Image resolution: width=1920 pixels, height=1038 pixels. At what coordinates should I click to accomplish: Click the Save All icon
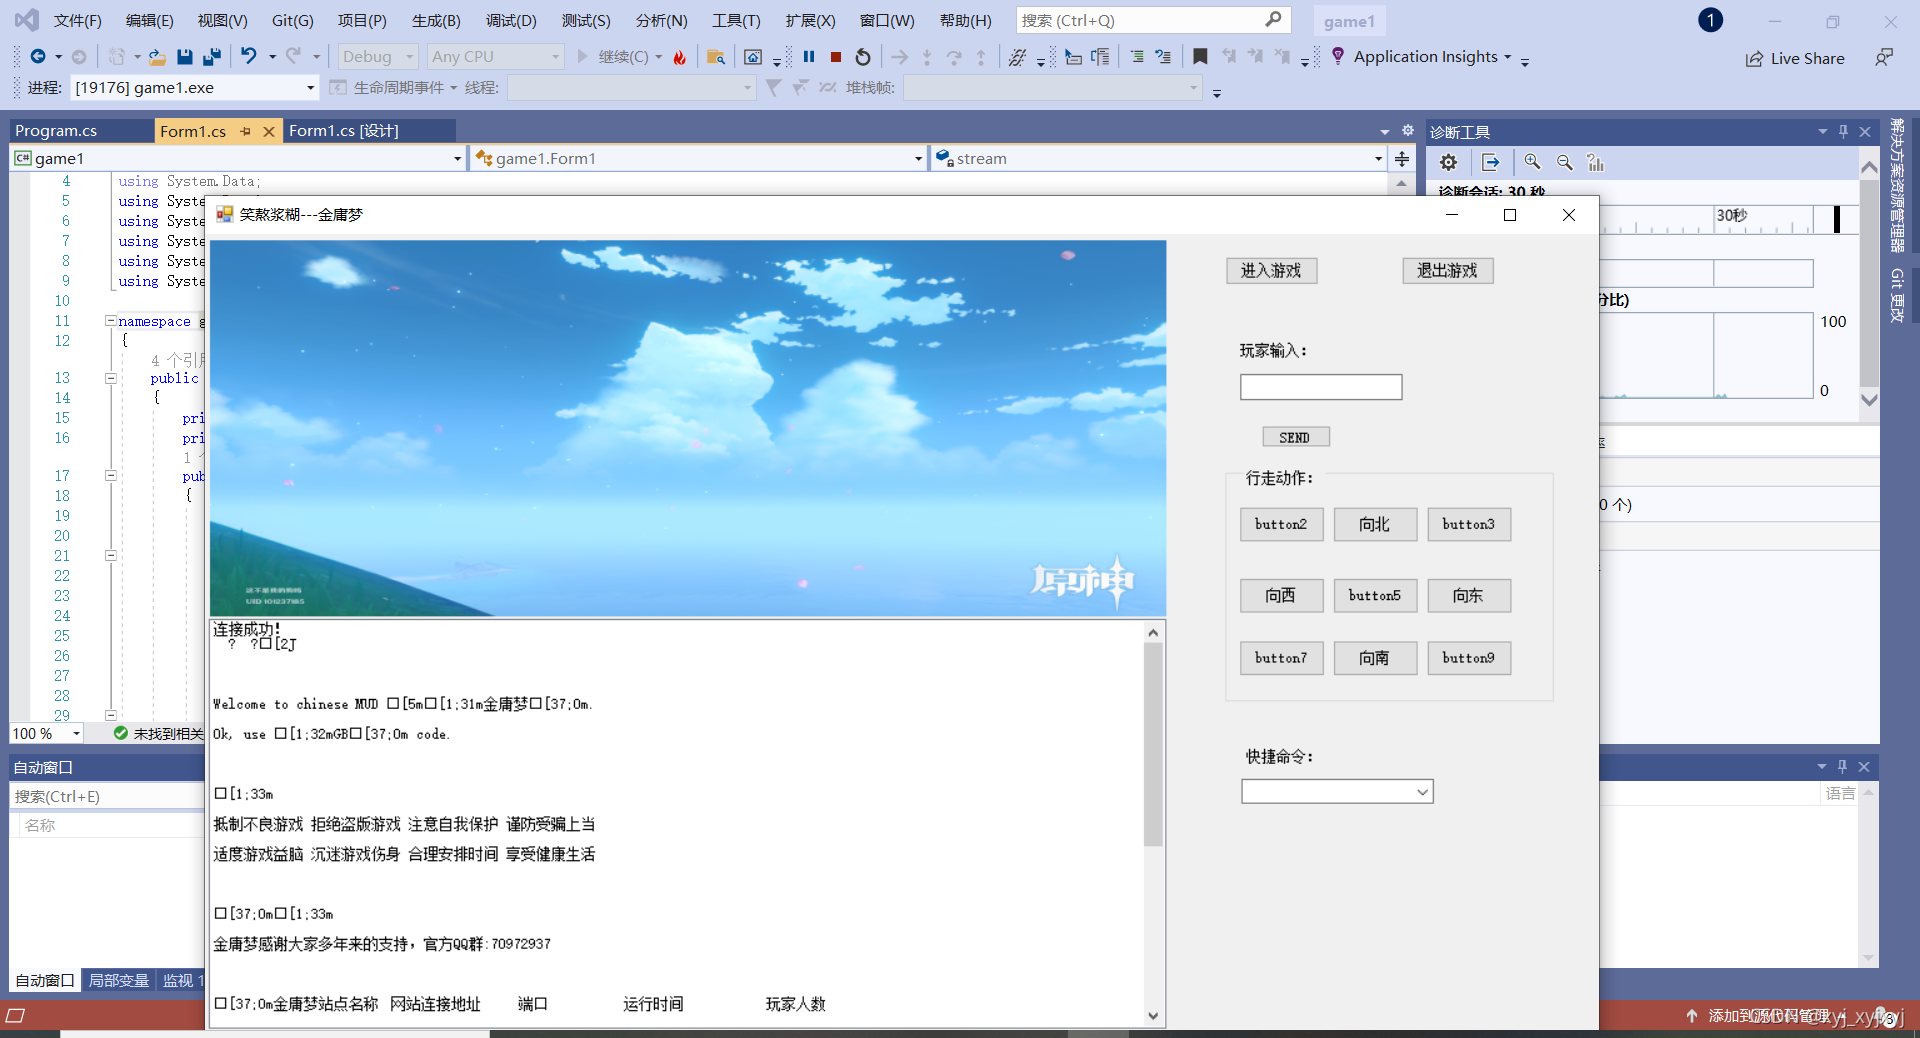211,57
